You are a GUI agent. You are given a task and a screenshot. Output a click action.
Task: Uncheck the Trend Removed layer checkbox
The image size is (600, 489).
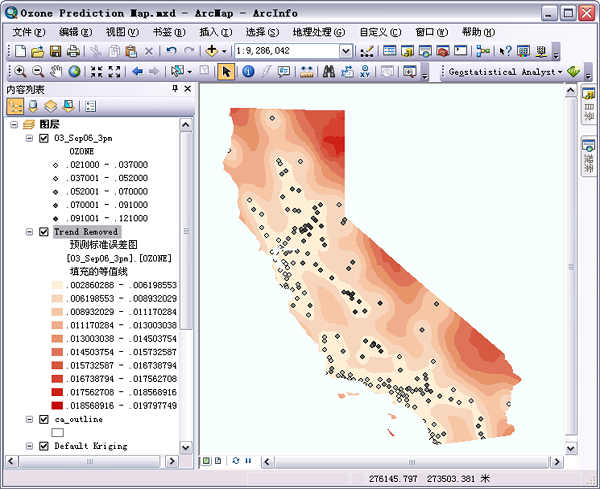pos(43,232)
